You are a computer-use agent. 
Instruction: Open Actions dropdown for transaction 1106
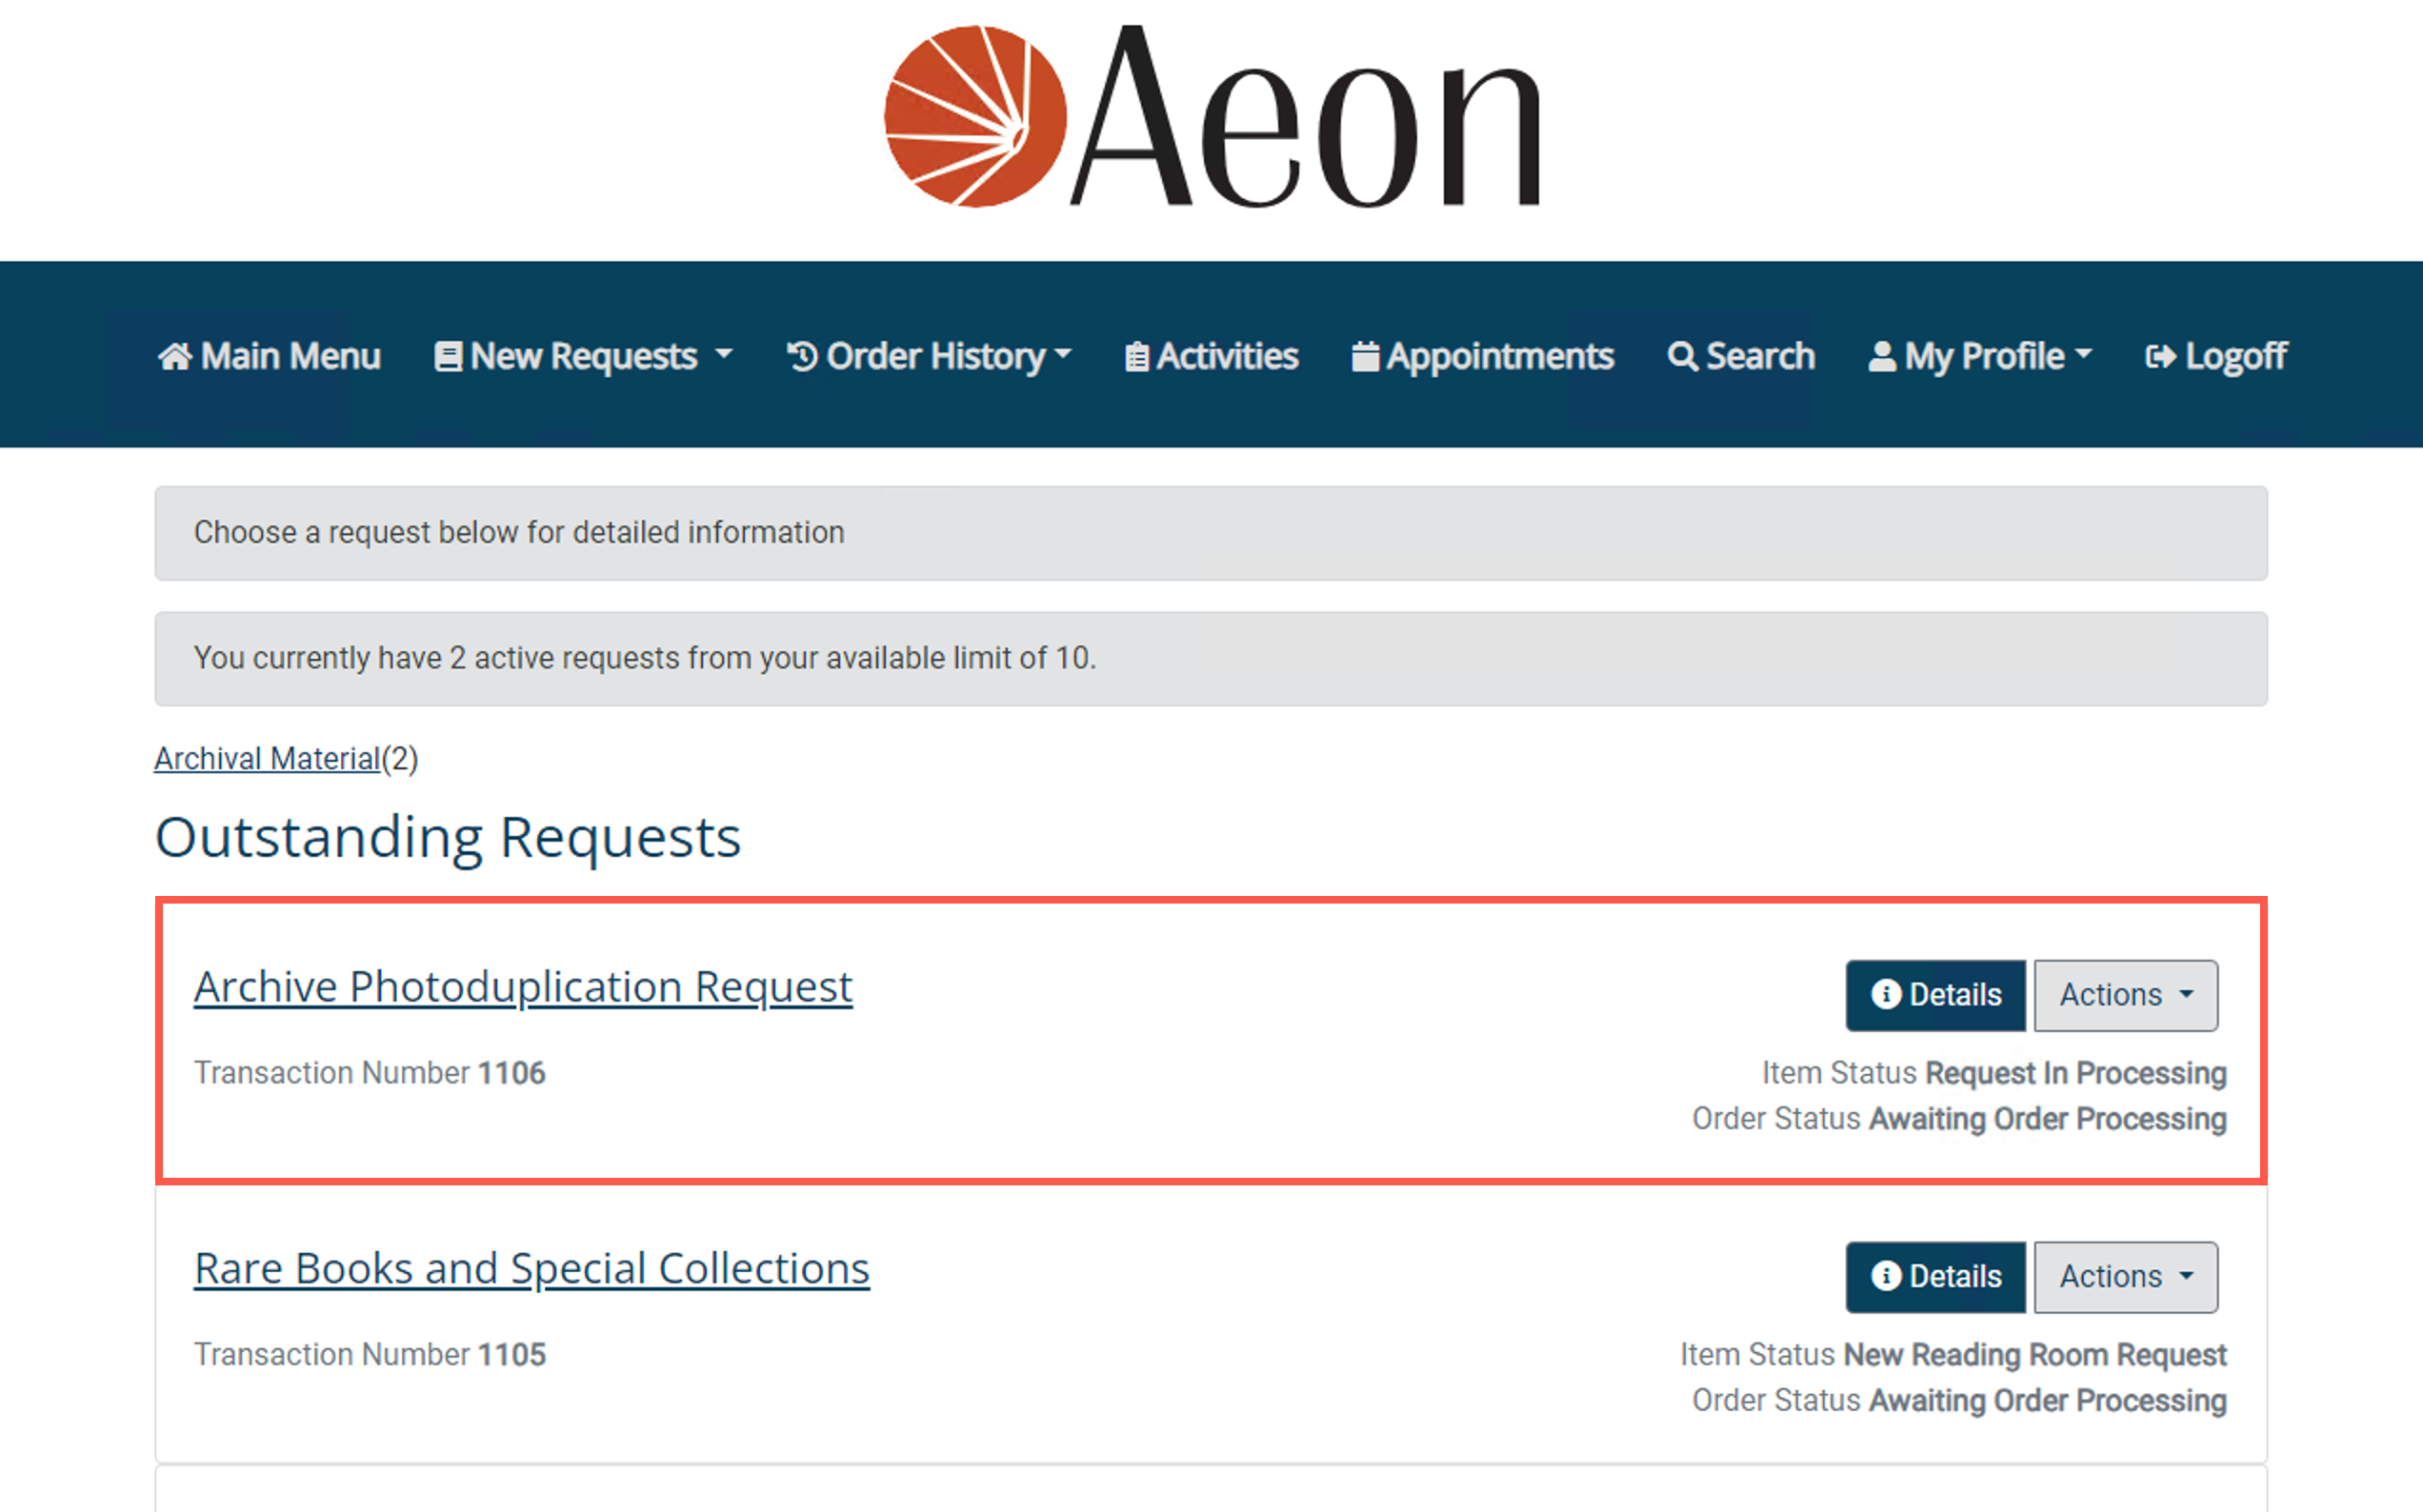(x=2125, y=995)
